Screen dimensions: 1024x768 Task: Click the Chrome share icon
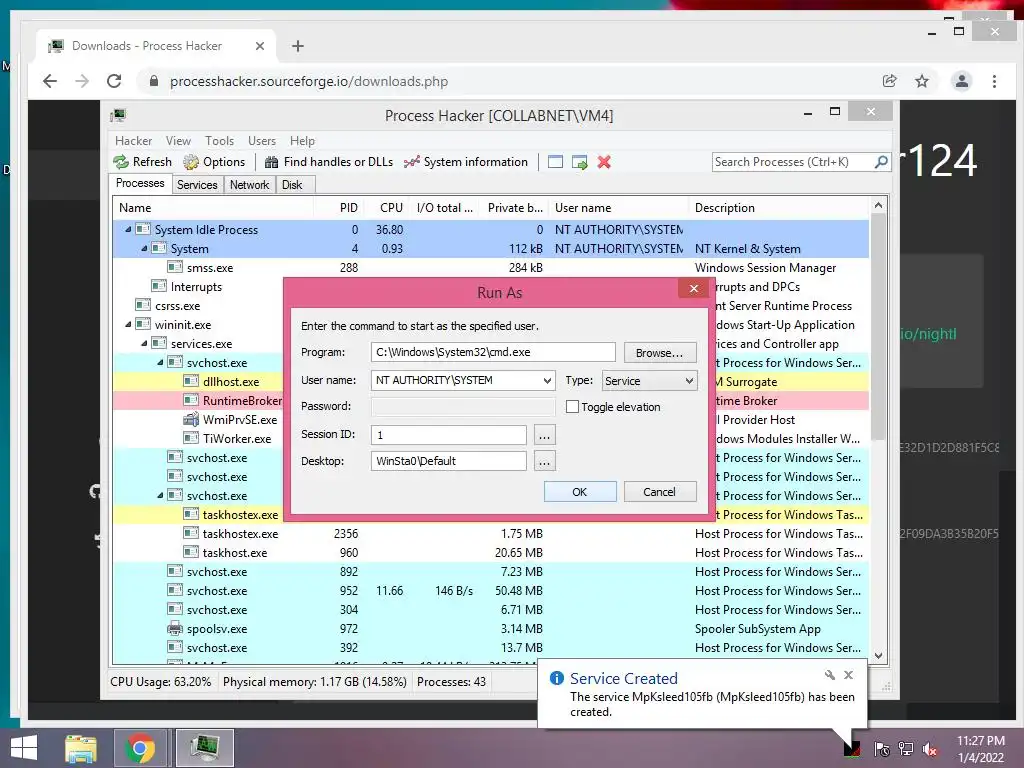click(x=889, y=81)
